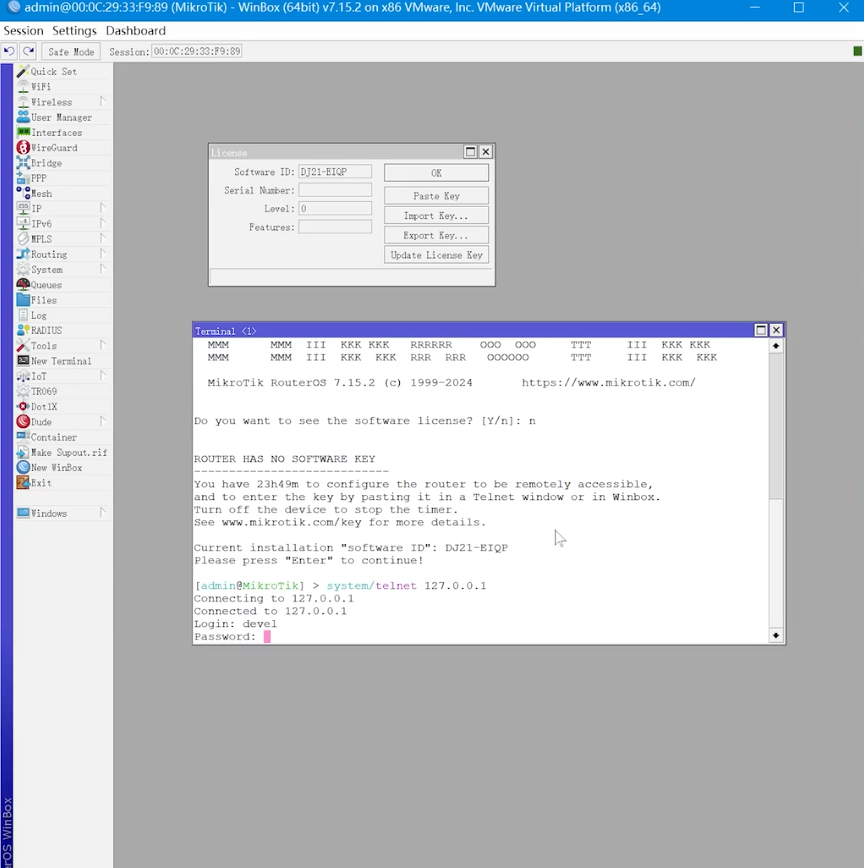Viewport: 864px width, 868px height.
Task: Click the Features field in License
Action: tap(335, 227)
